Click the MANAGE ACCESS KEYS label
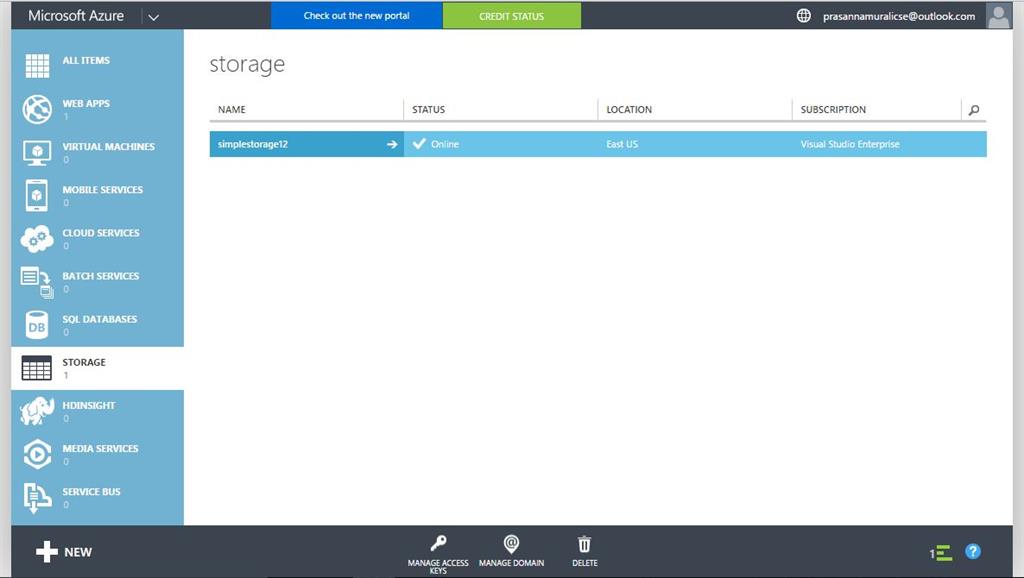Viewport: 1024px width, 578px height. click(438, 566)
